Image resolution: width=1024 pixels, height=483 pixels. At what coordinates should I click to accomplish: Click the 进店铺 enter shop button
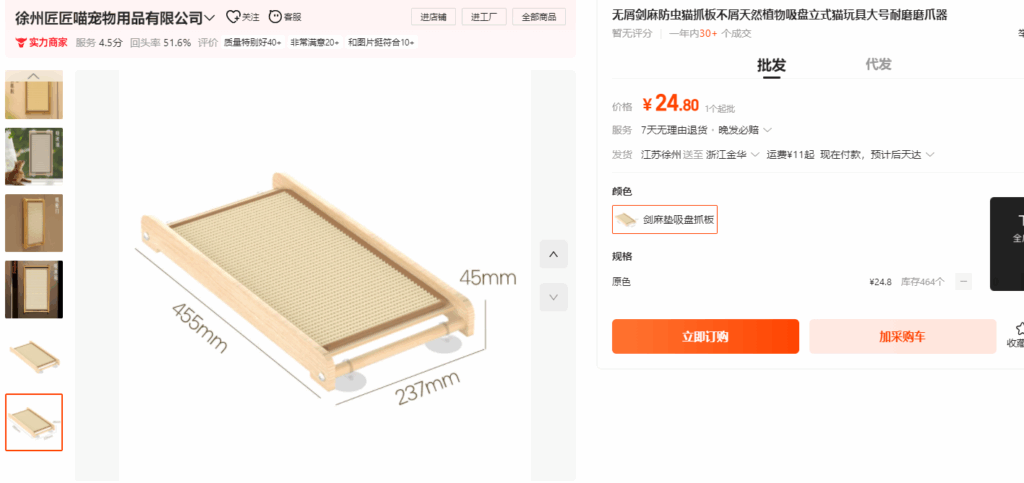click(x=434, y=17)
